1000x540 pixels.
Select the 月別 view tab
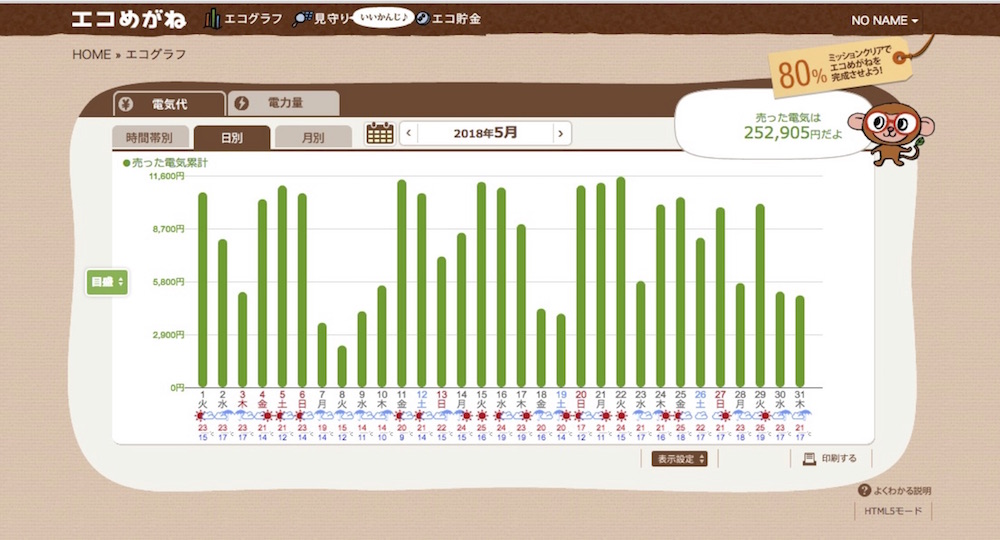click(x=313, y=137)
